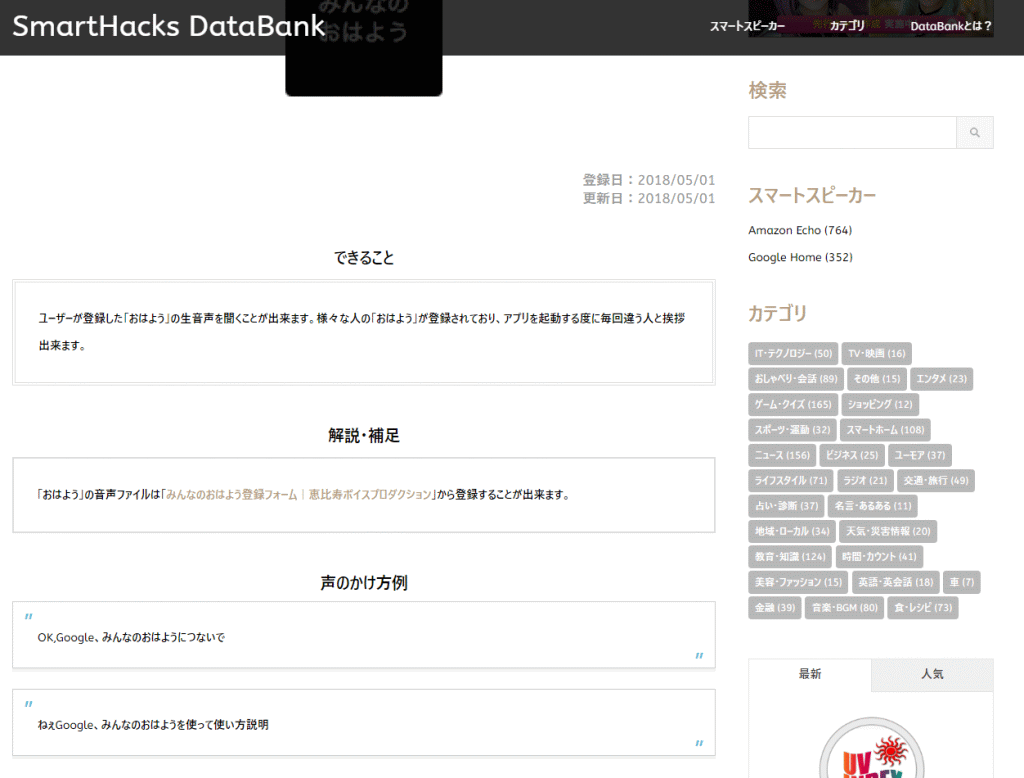Select その他 (15) category tag

point(876,379)
